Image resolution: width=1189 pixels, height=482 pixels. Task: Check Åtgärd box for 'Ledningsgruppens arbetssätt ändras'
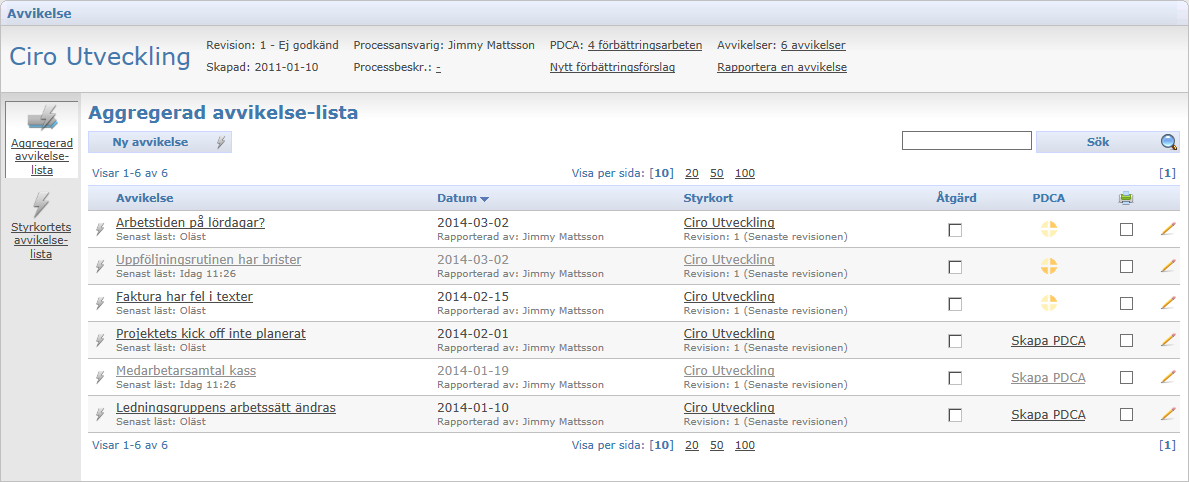pyautogui.click(x=955, y=415)
